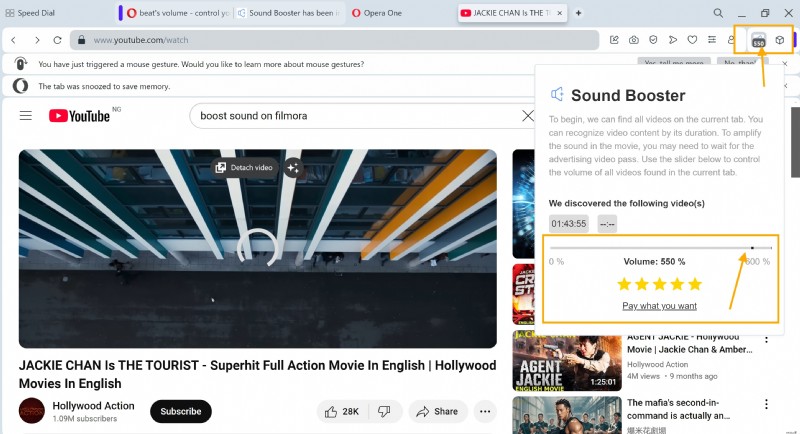The width and height of the screenshot is (800, 434).
Task: Dislike the video with the thumbs-down button
Action: click(x=385, y=412)
